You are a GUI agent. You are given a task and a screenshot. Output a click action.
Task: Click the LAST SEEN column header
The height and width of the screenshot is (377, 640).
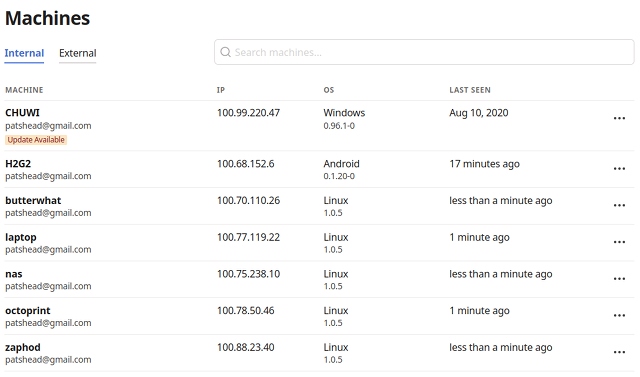pos(470,90)
